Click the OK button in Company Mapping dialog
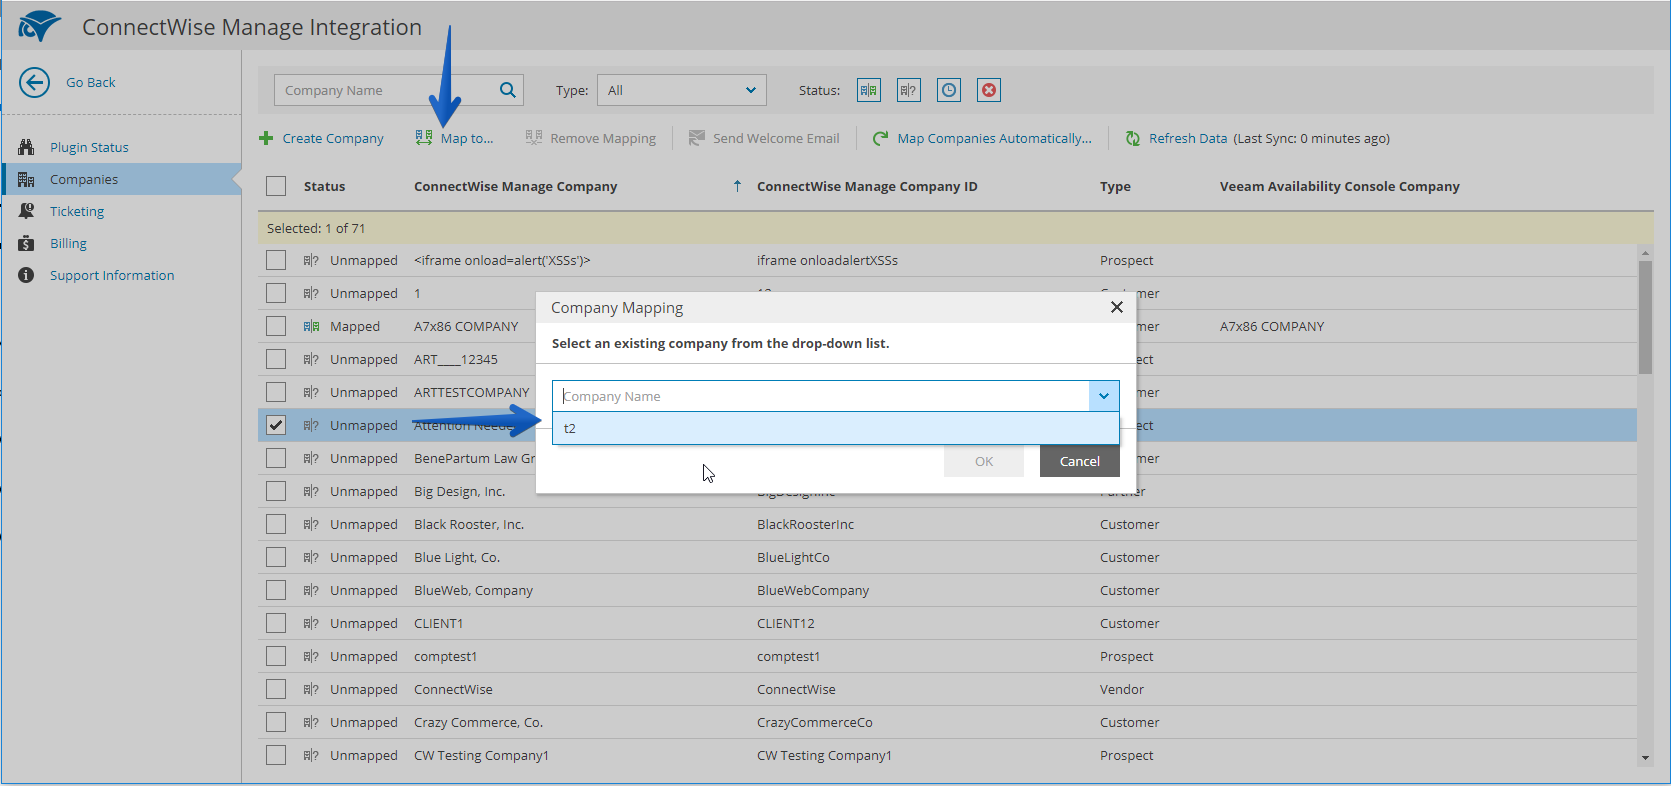The height and width of the screenshot is (786, 1671). click(x=984, y=461)
